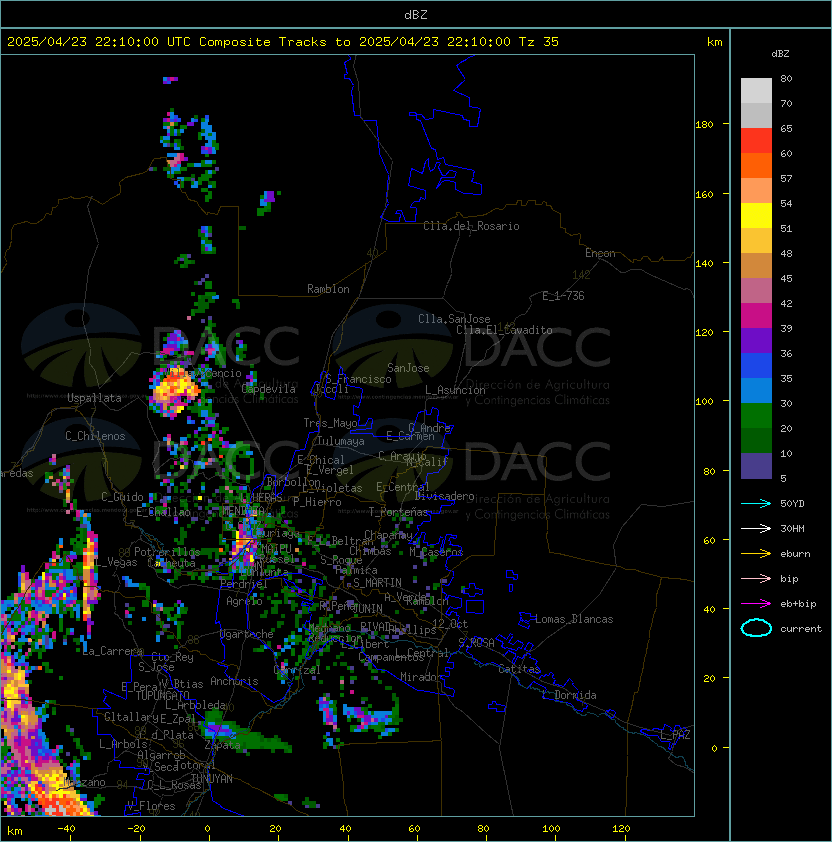Pick the red 65 dBZ legend swatch
The height and width of the screenshot is (842, 832).
tap(756, 140)
